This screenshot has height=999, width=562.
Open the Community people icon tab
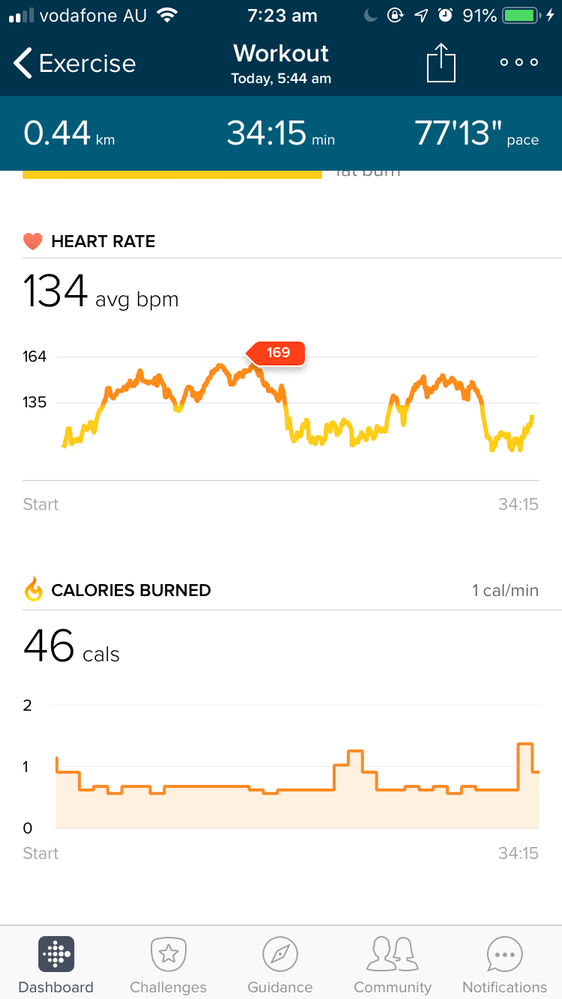393,964
